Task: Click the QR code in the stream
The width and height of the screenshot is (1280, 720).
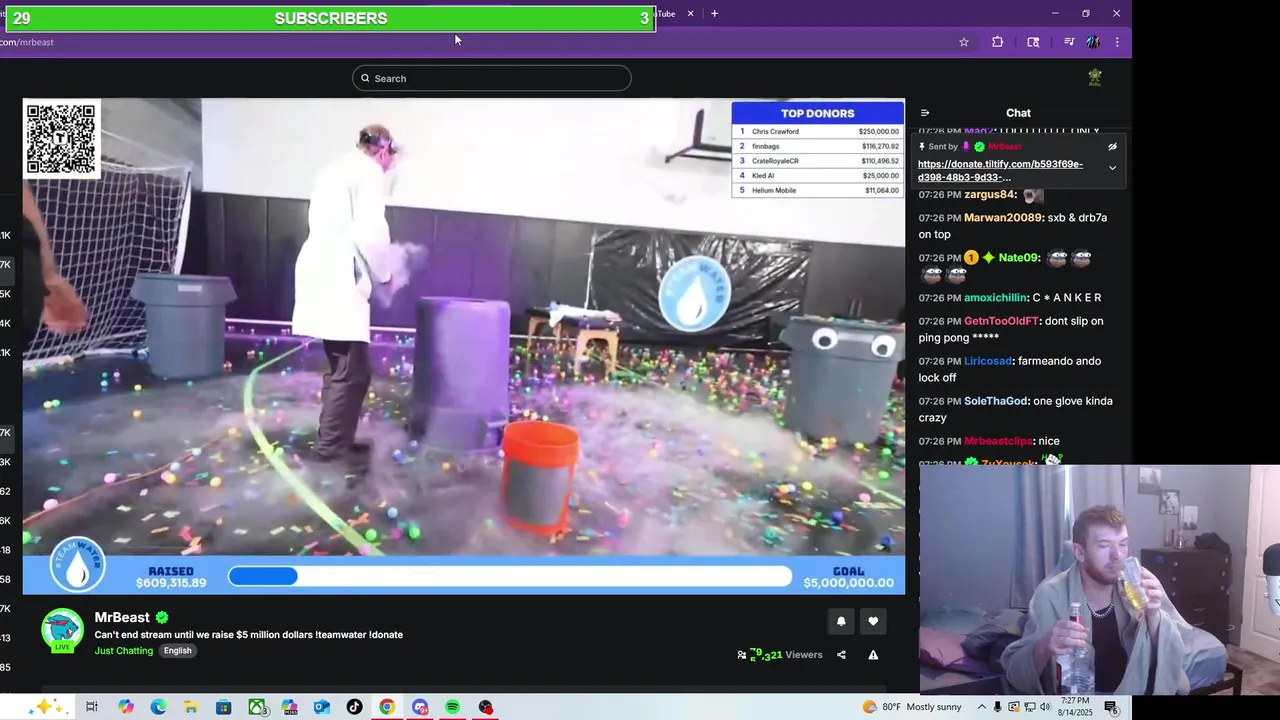Action: point(62,139)
